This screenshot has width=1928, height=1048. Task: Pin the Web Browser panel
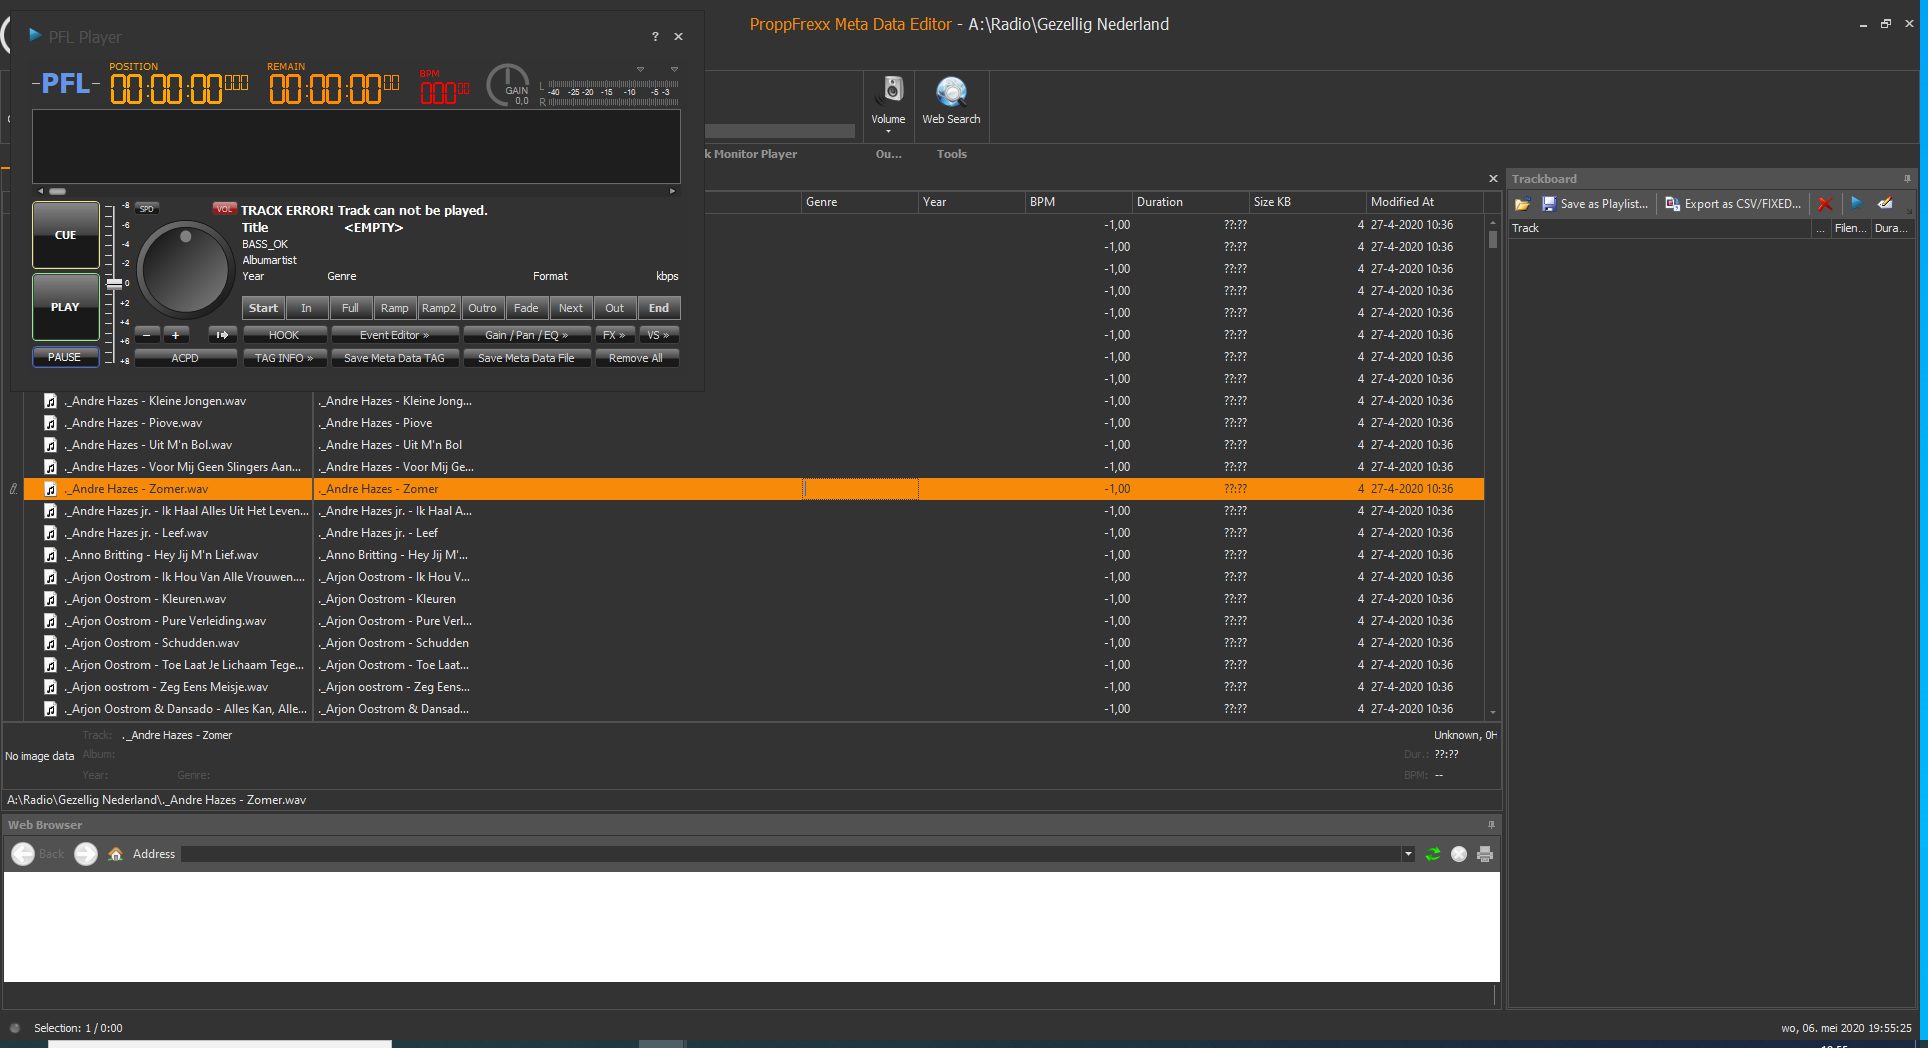pos(1491,825)
